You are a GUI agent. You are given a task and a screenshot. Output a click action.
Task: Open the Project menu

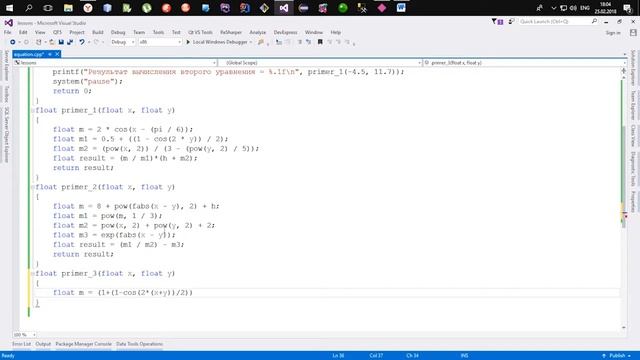click(x=77, y=32)
